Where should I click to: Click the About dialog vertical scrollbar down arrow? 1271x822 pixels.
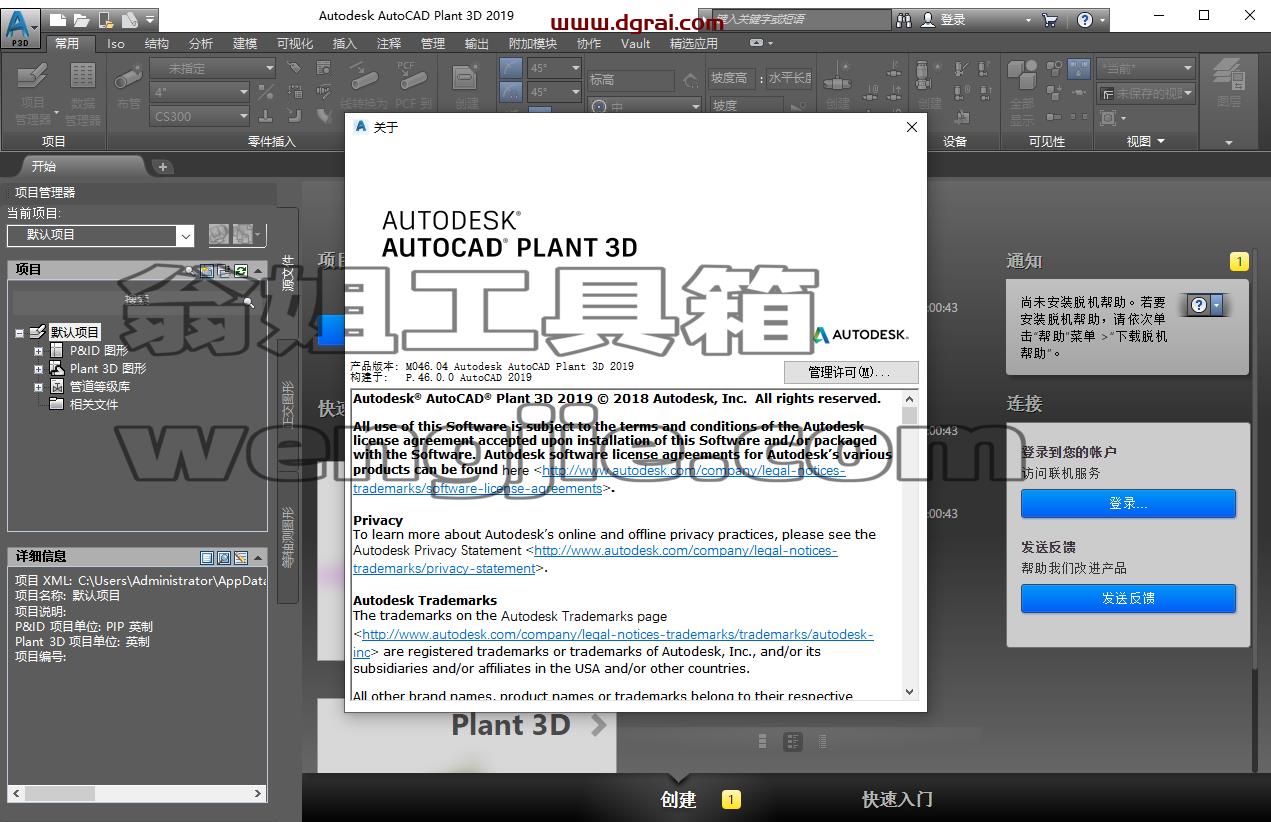coord(909,692)
